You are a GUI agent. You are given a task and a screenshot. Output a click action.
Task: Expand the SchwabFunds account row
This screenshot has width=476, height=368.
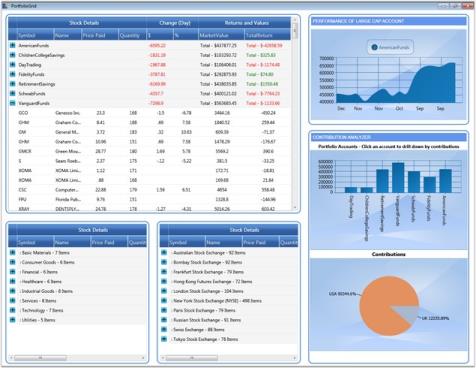13,94
